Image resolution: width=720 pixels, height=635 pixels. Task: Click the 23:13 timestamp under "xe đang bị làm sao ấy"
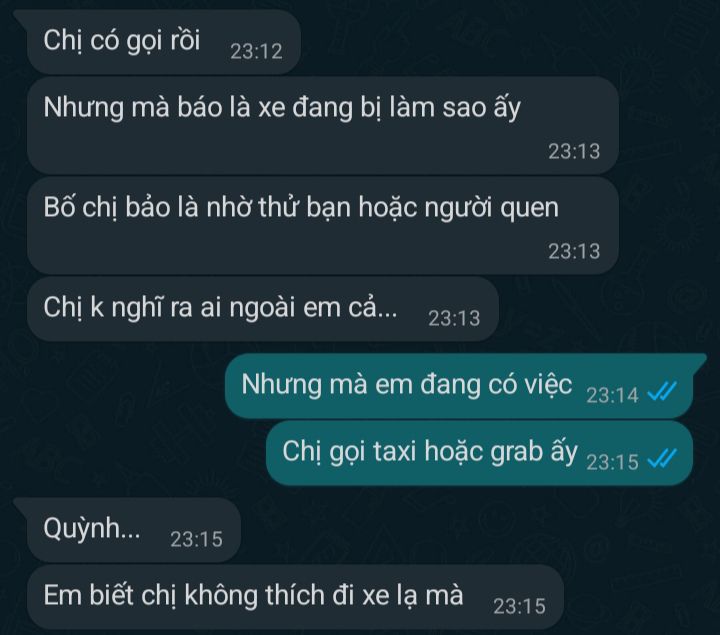coord(574,152)
